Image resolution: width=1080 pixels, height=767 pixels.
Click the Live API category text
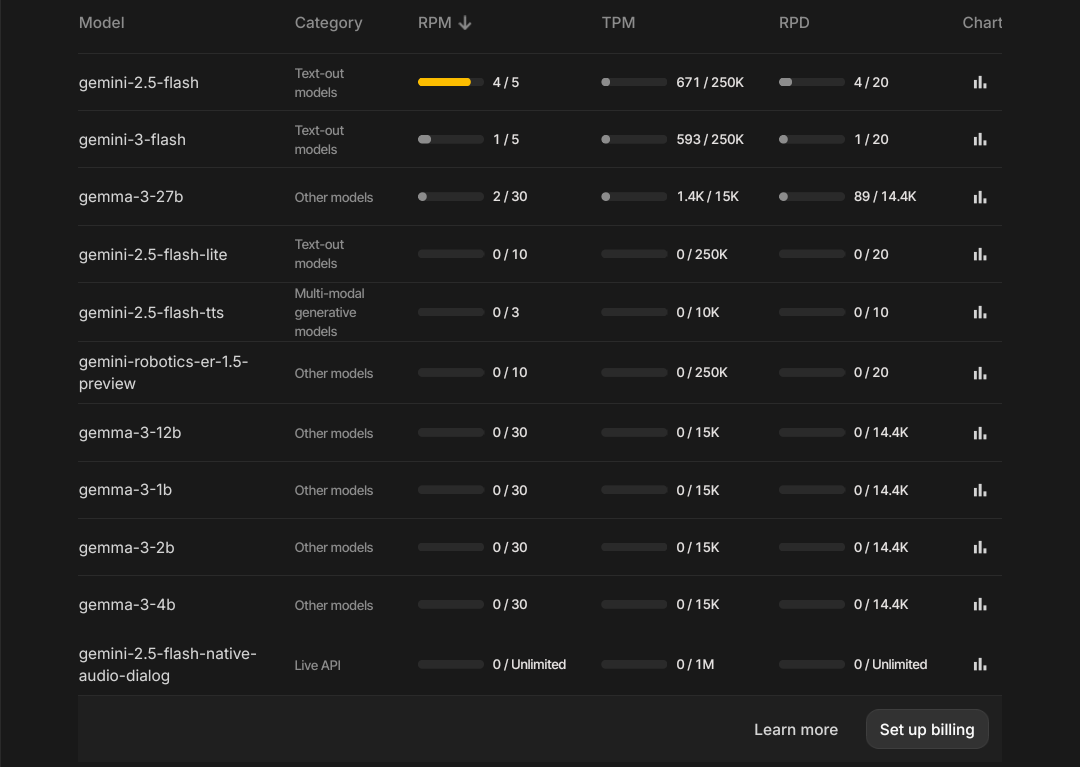(x=318, y=666)
